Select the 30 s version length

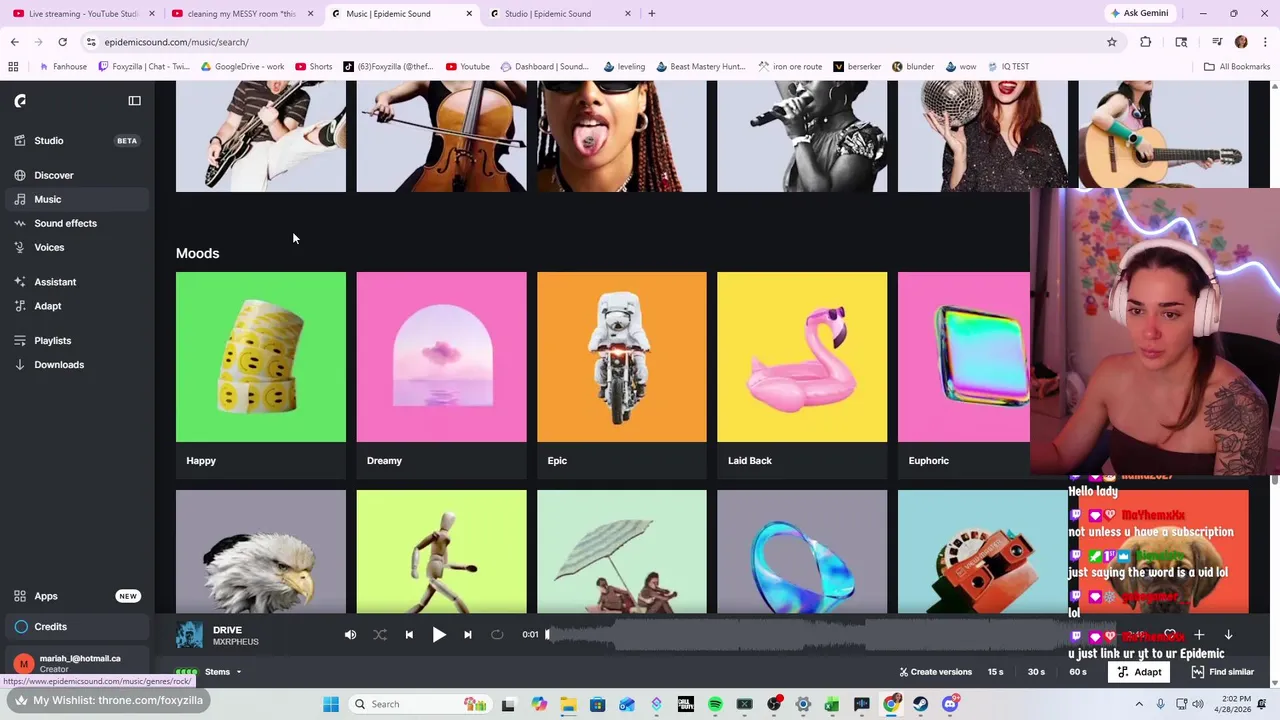click(x=1036, y=672)
